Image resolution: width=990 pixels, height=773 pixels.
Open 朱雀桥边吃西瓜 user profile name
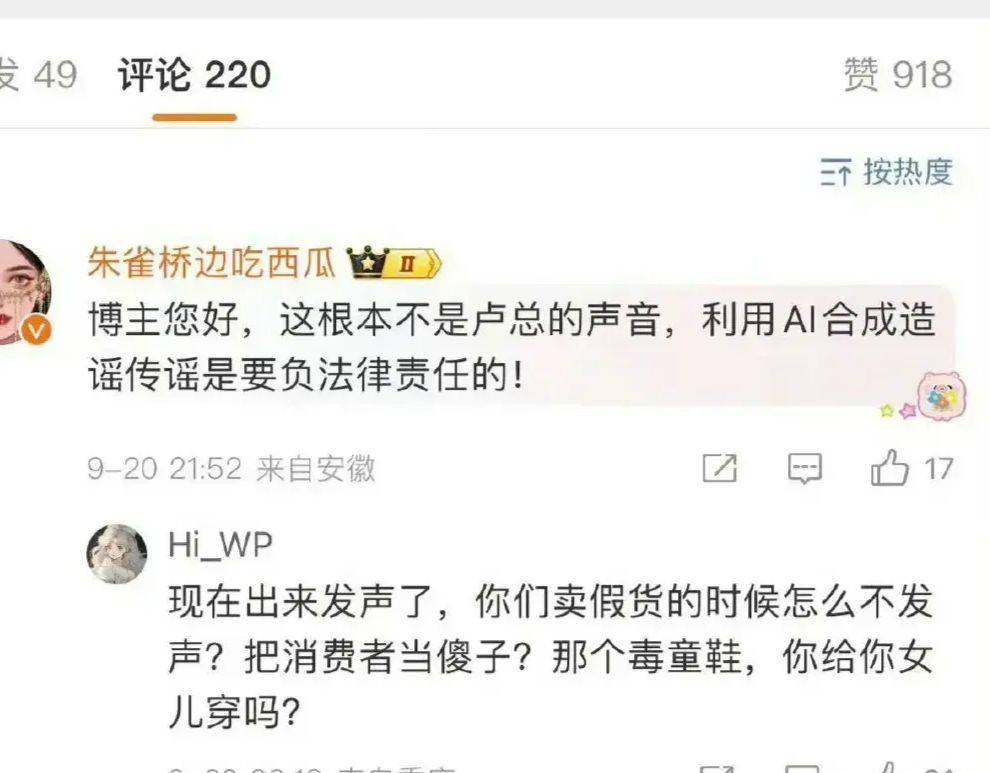211,263
